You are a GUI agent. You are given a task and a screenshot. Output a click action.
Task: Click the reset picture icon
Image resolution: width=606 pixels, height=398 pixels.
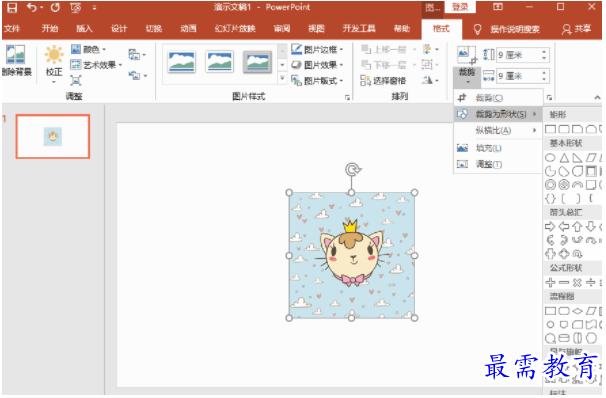(137, 75)
